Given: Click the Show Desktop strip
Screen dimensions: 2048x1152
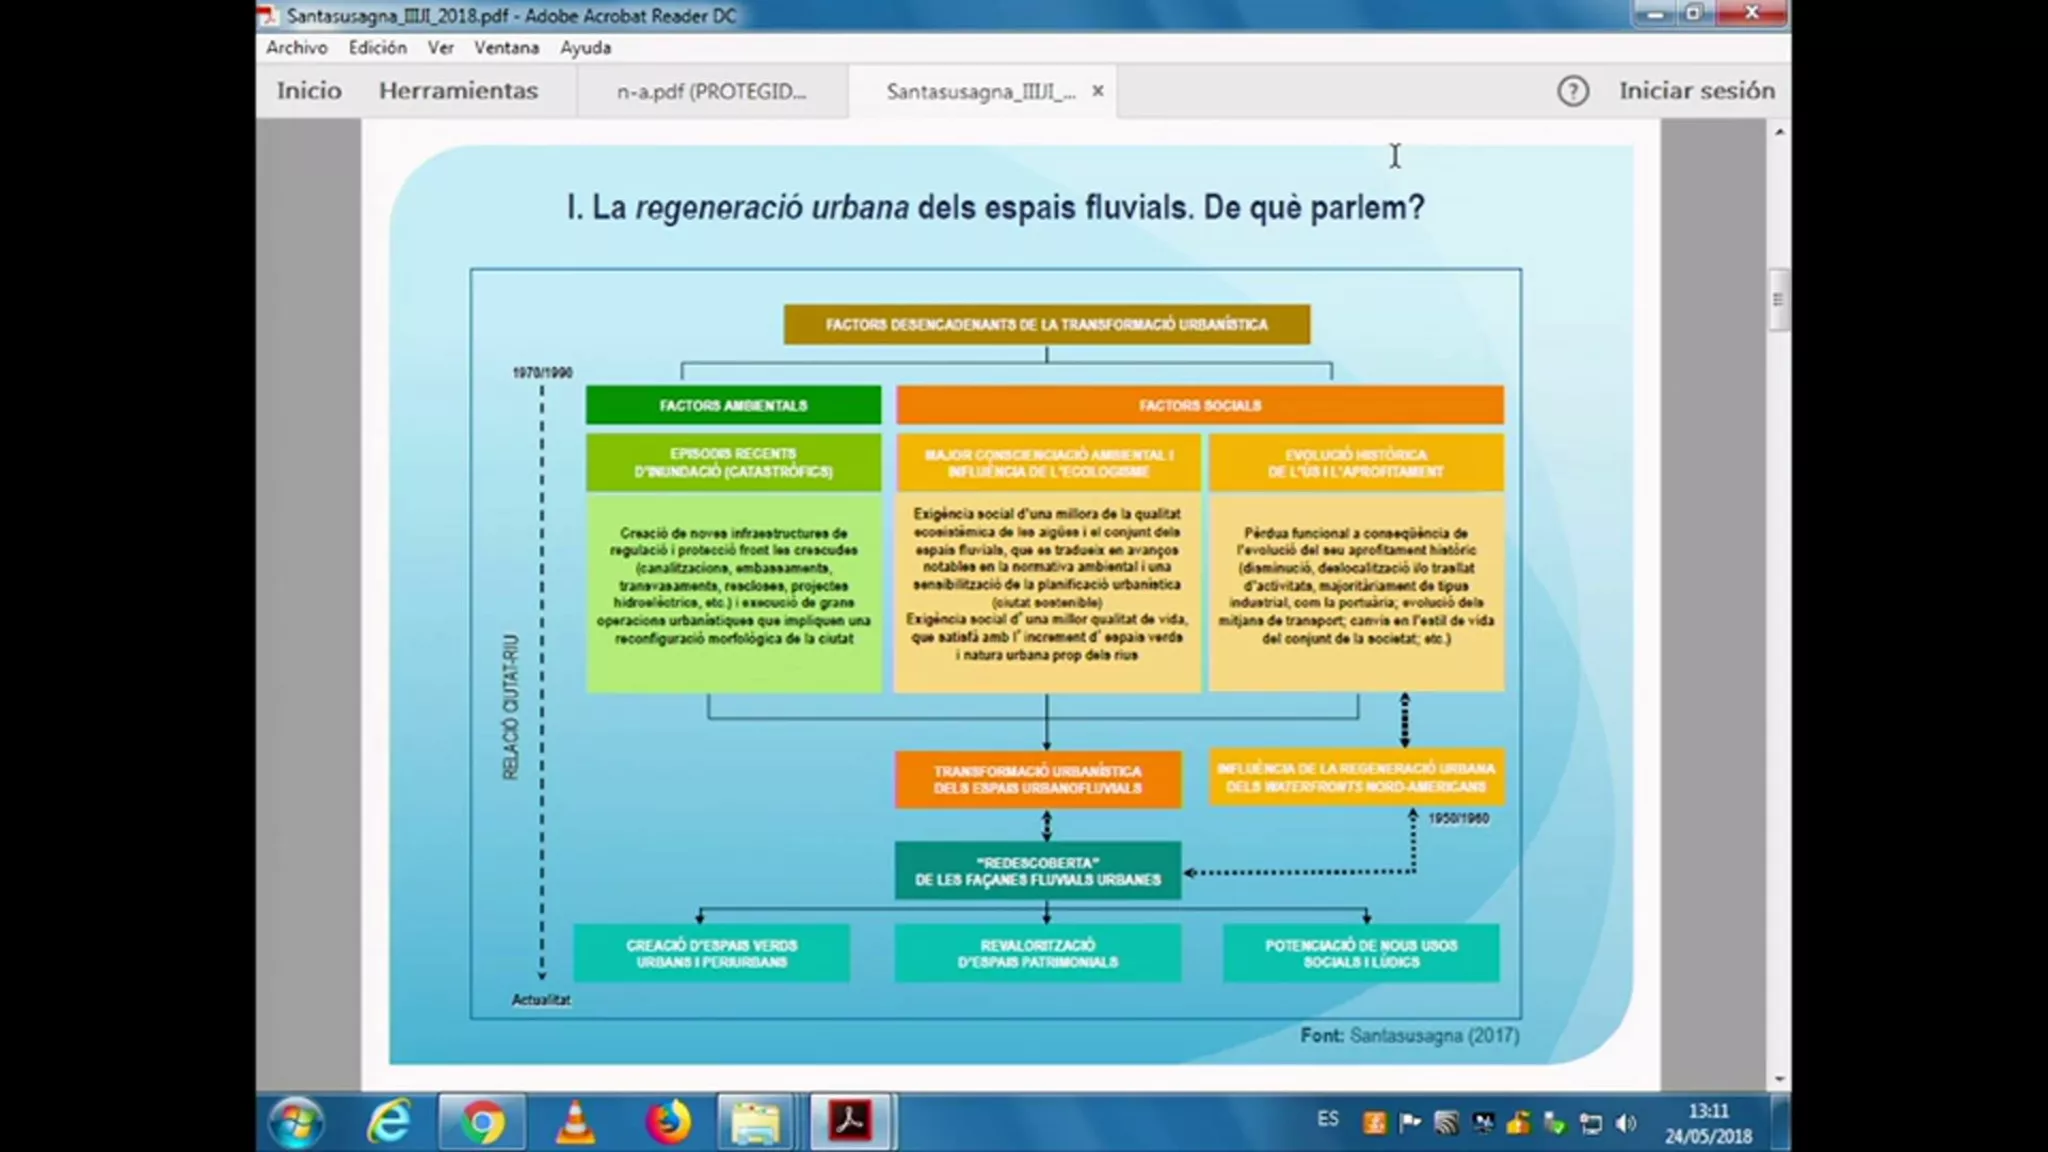Looking at the screenshot, I should [x=1780, y=1122].
